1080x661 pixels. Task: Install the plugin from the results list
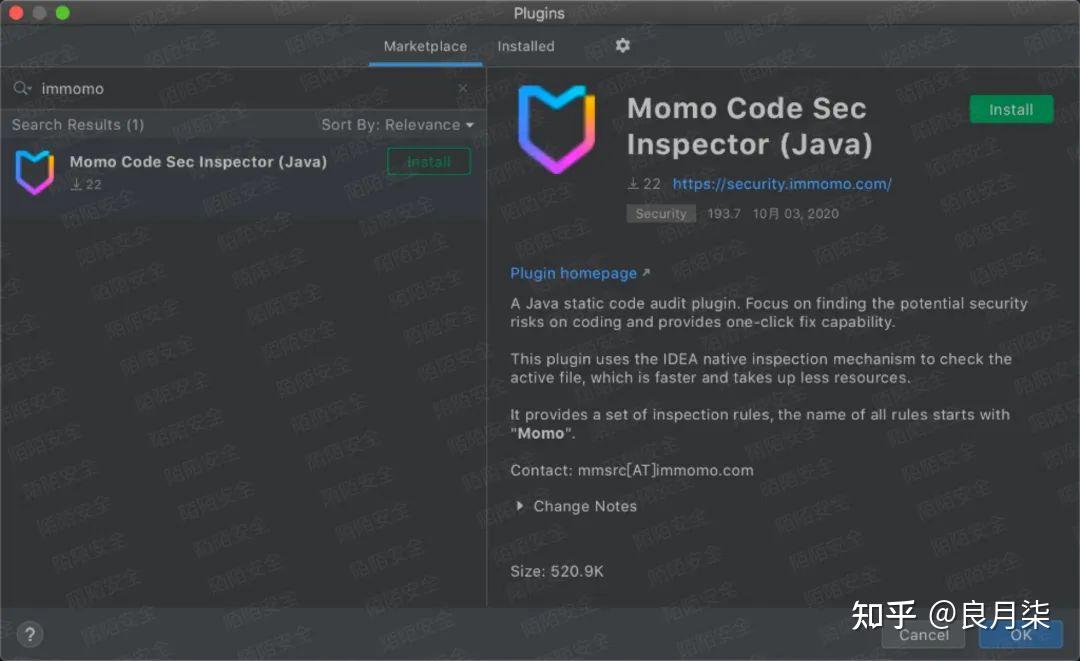click(x=428, y=162)
